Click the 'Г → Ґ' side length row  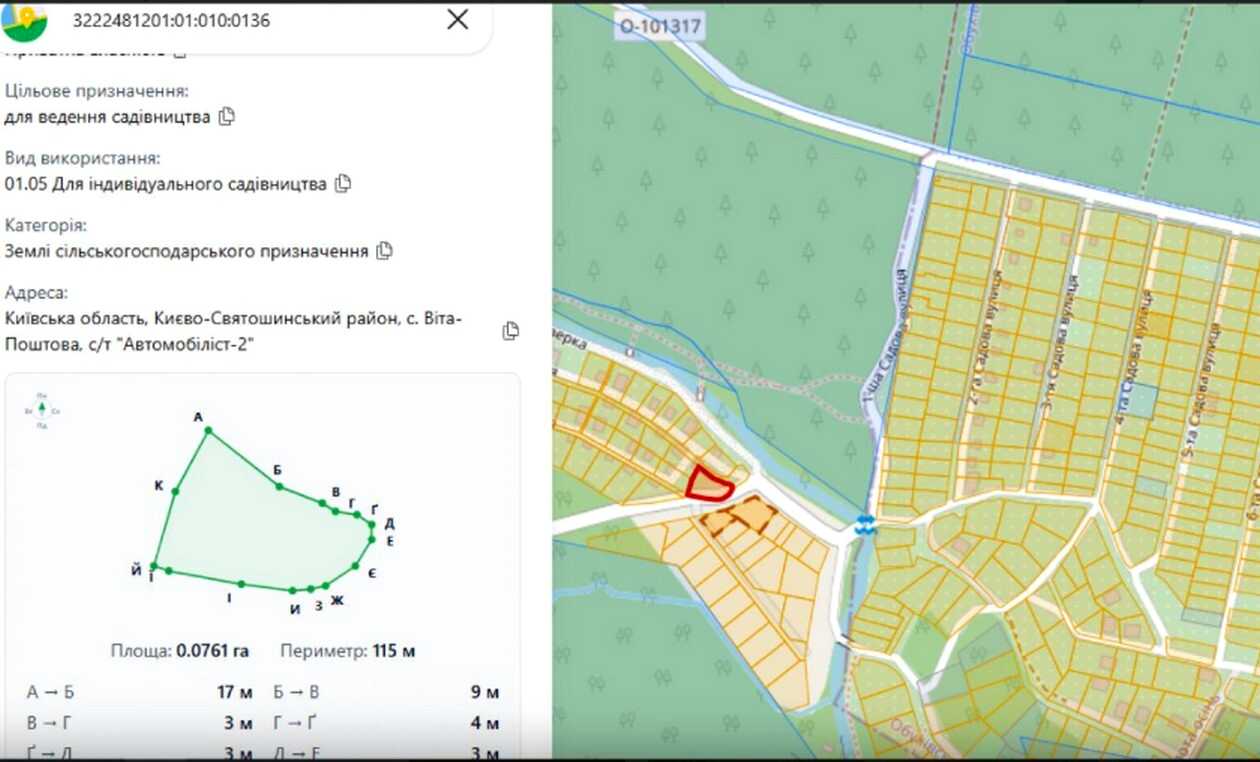(386, 723)
